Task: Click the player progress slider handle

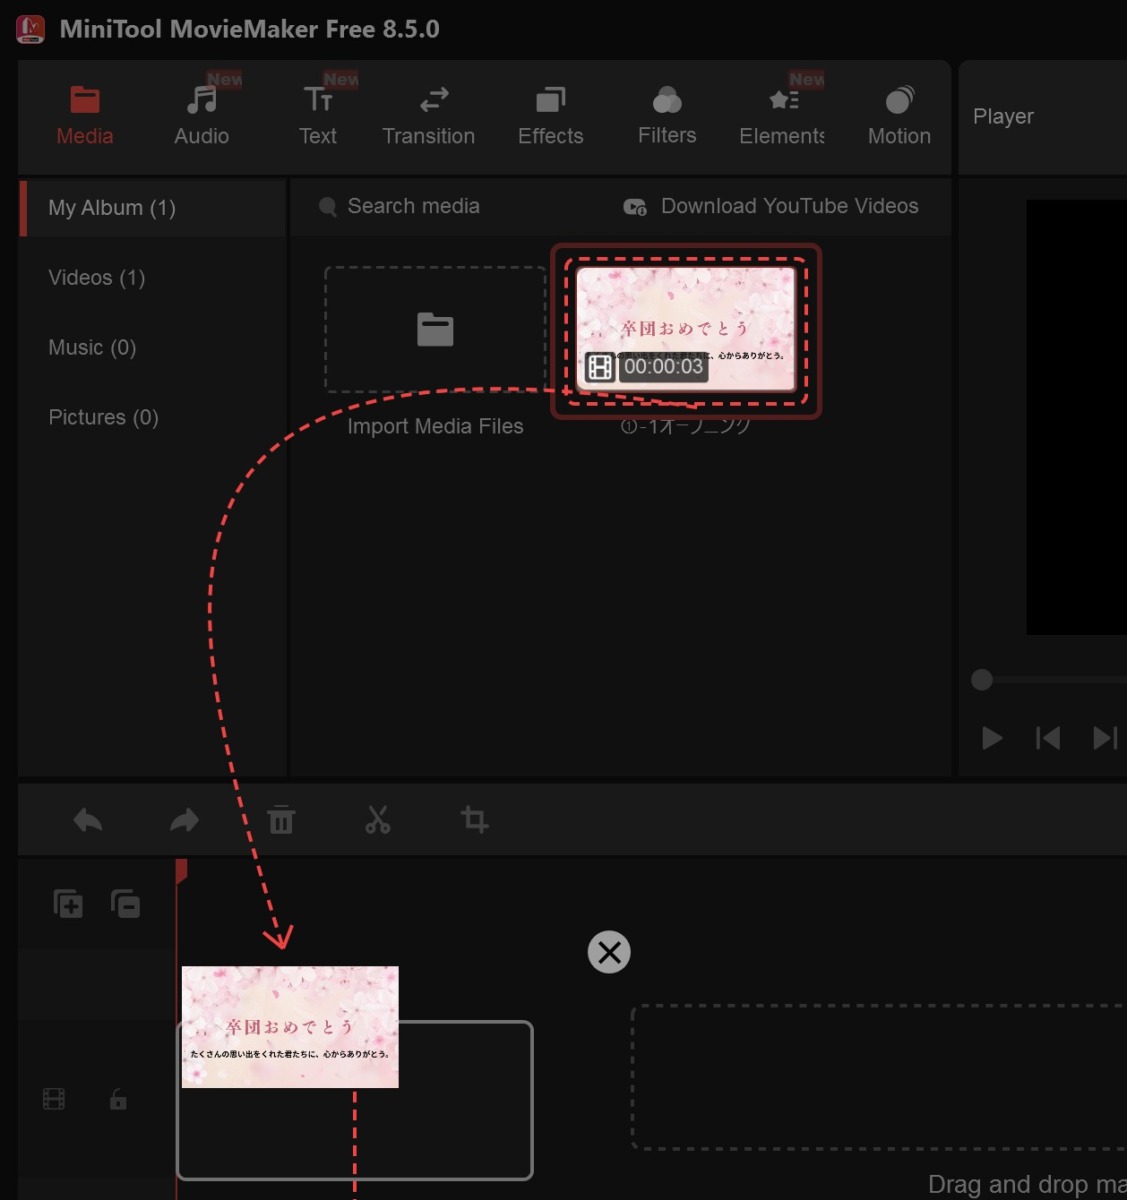Action: (x=982, y=680)
